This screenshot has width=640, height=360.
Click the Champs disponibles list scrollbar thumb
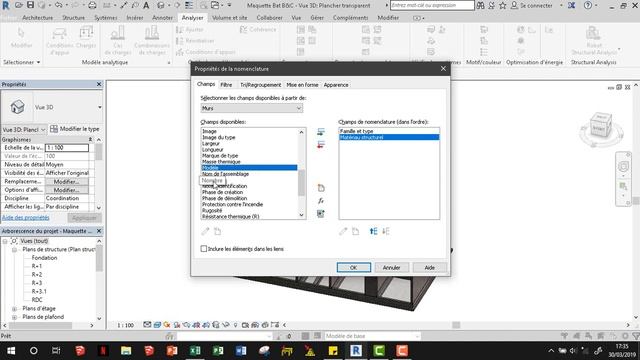tap(301, 182)
